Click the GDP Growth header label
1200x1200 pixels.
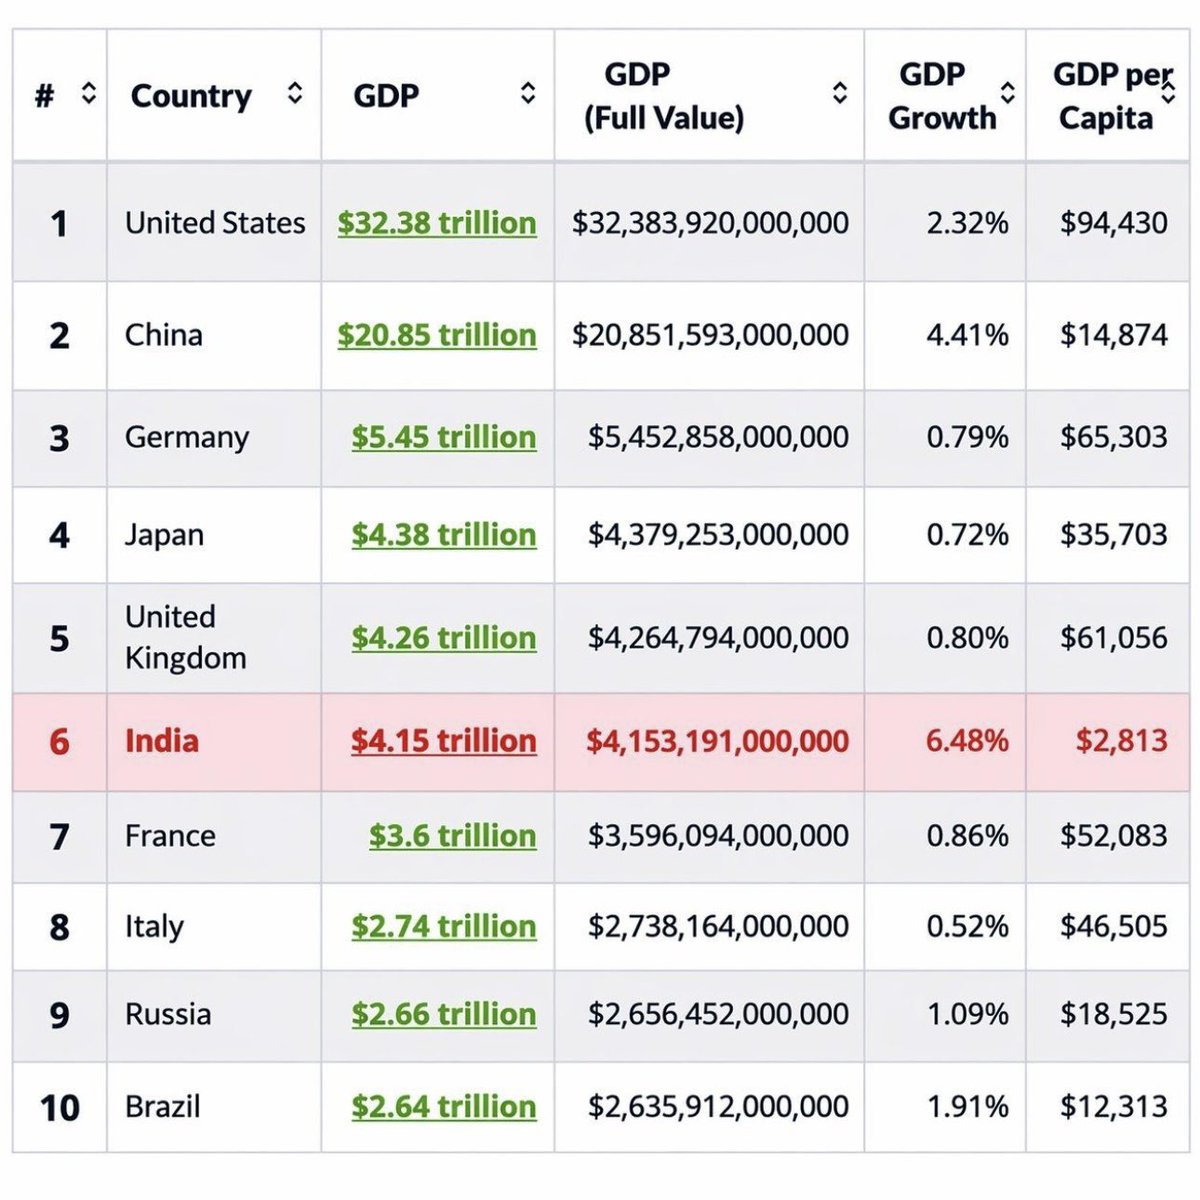point(941,96)
